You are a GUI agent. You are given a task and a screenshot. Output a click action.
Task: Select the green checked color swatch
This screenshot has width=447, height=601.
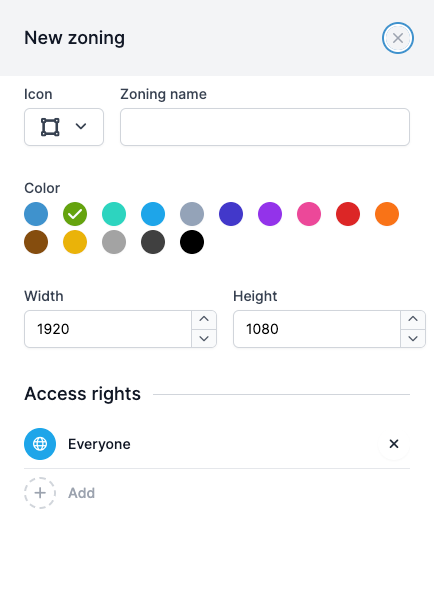pos(75,214)
